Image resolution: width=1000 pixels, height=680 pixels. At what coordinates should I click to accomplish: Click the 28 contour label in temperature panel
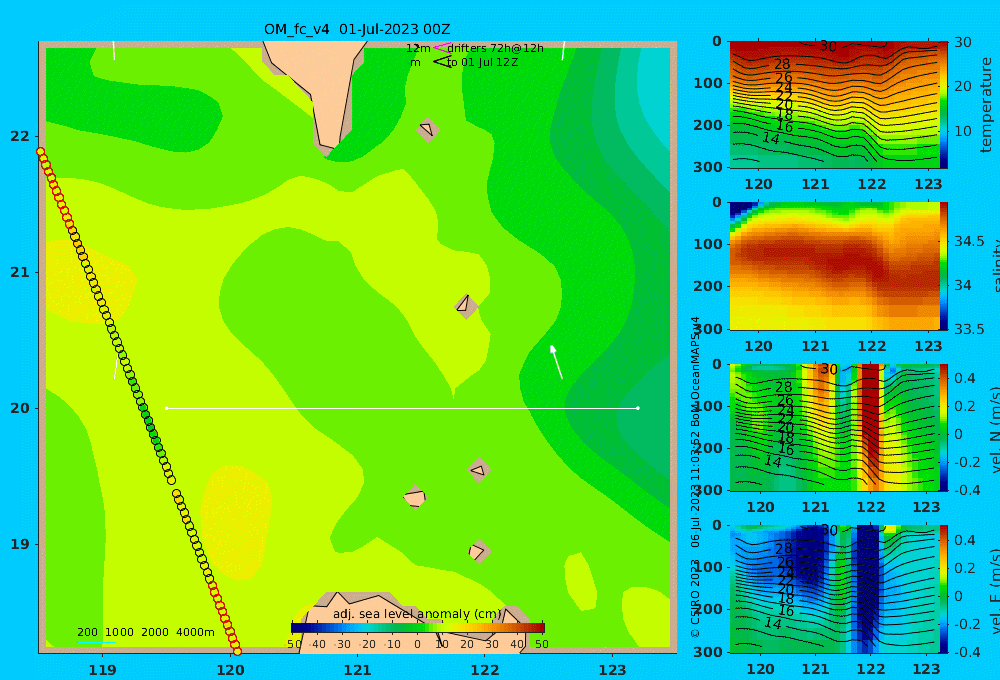pos(782,64)
